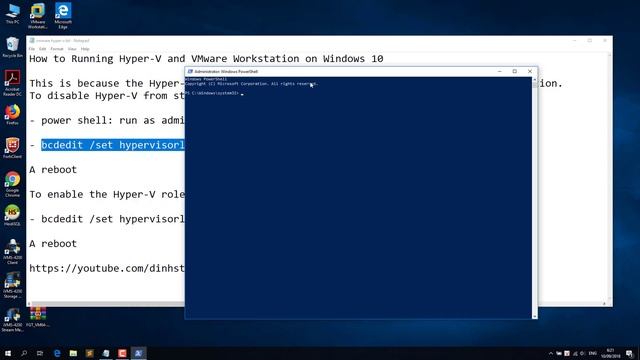Open the Notepad Edit menu

pyautogui.click(x=42, y=49)
